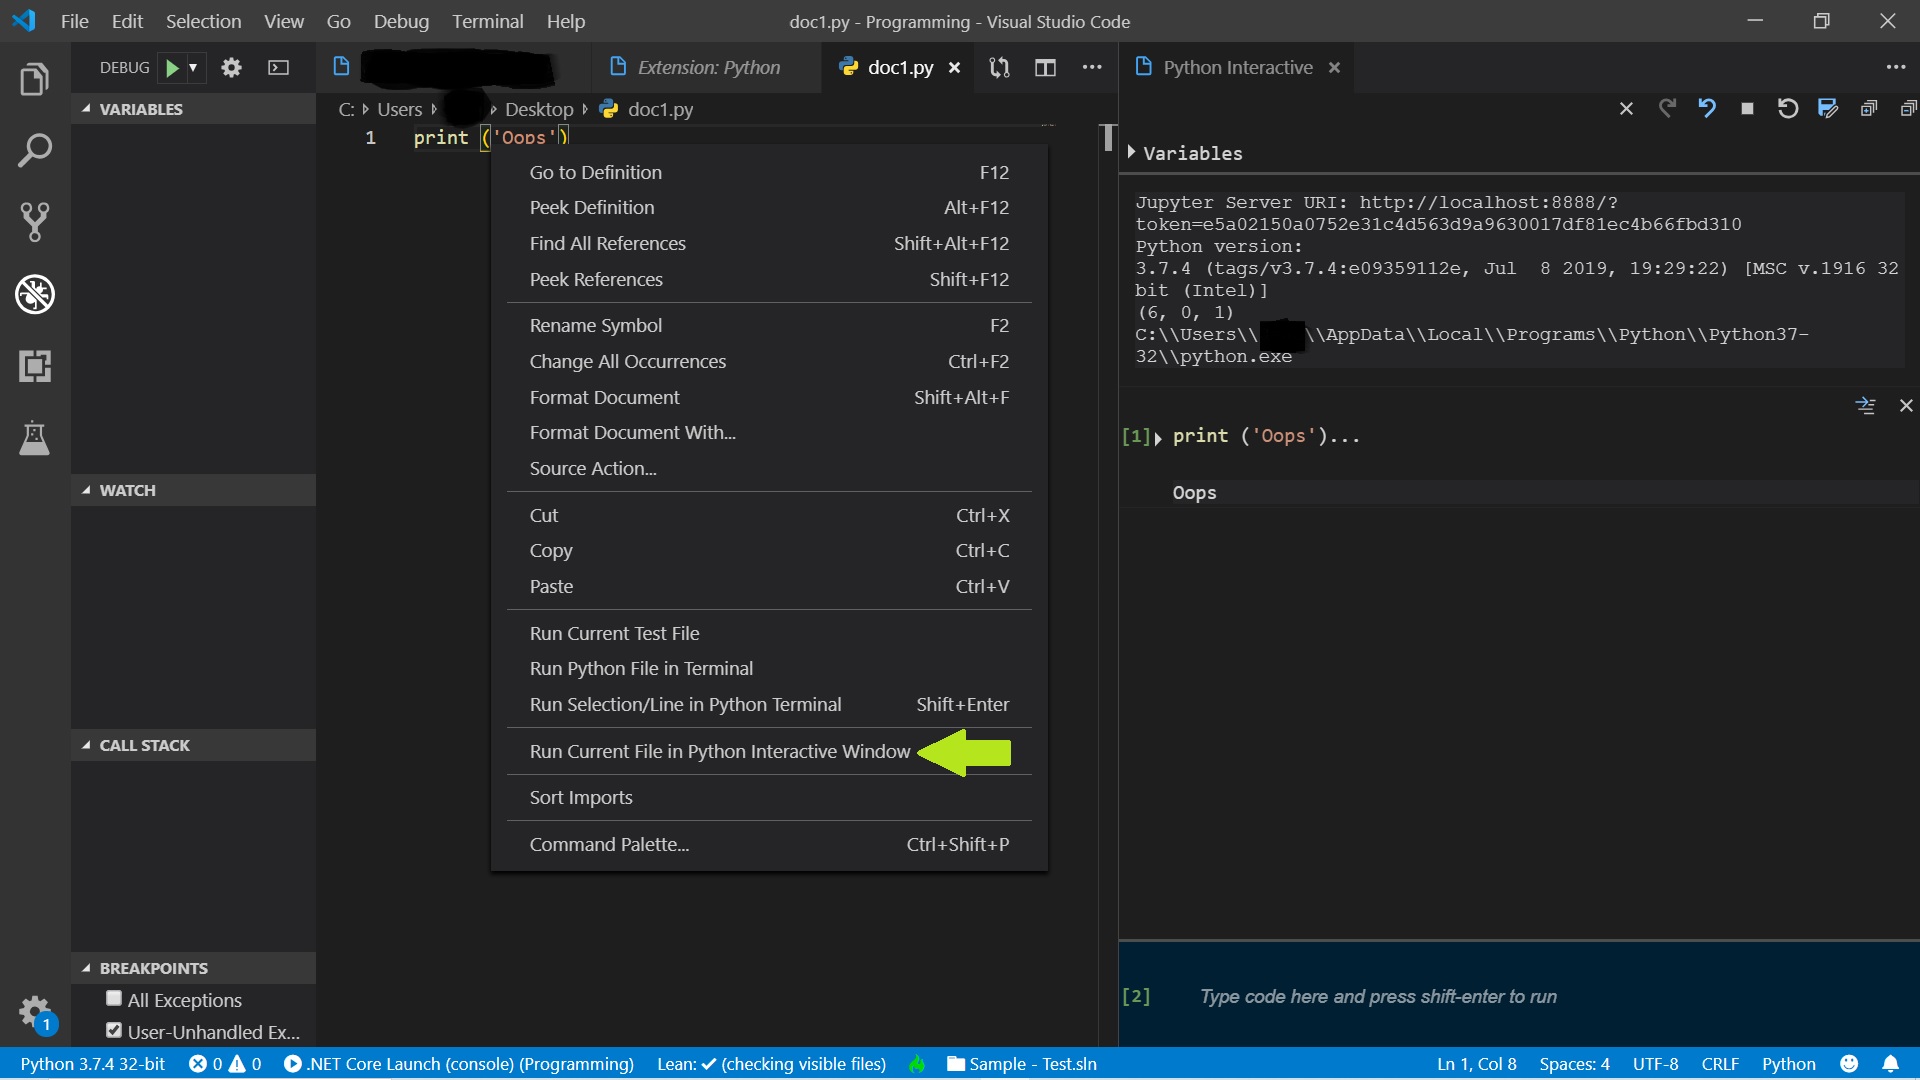Clear all cells in Python Interactive
This screenshot has height=1080, width=1920.
point(1626,109)
